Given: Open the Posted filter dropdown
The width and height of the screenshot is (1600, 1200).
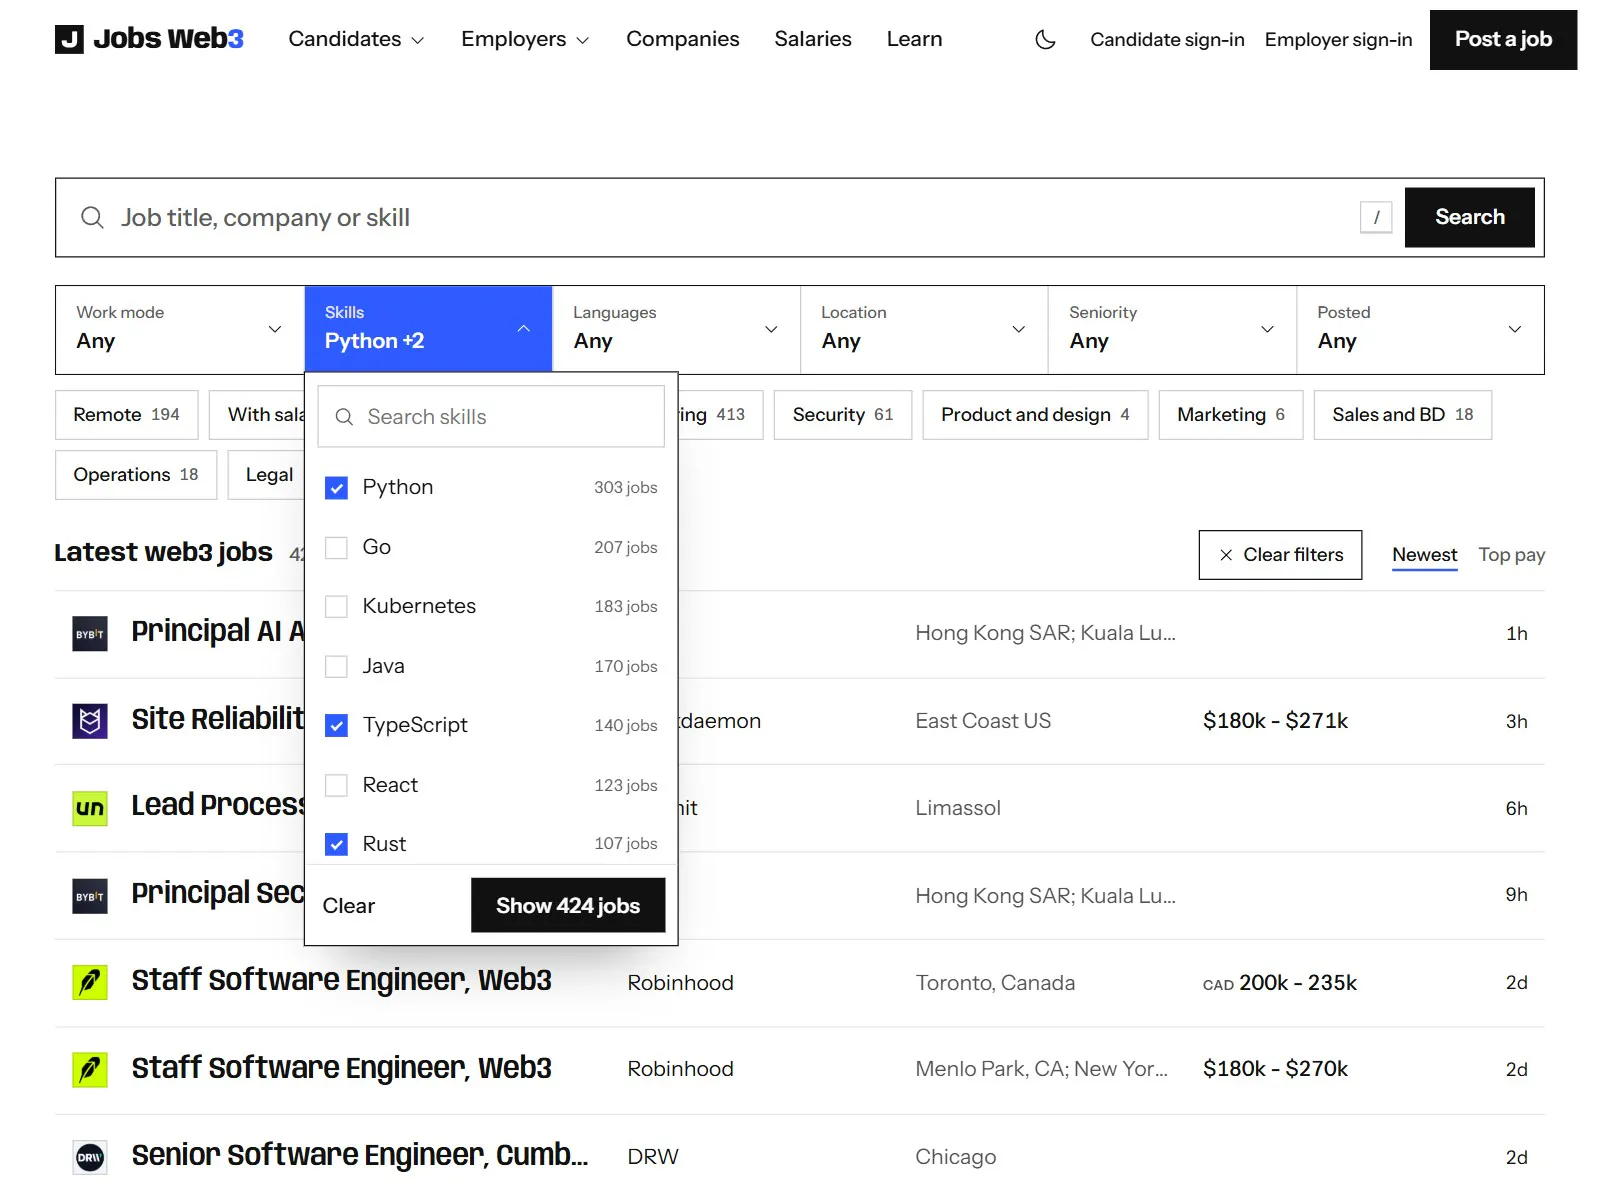Looking at the screenshot, I should pyautogui.click(x=1420, y=330).
